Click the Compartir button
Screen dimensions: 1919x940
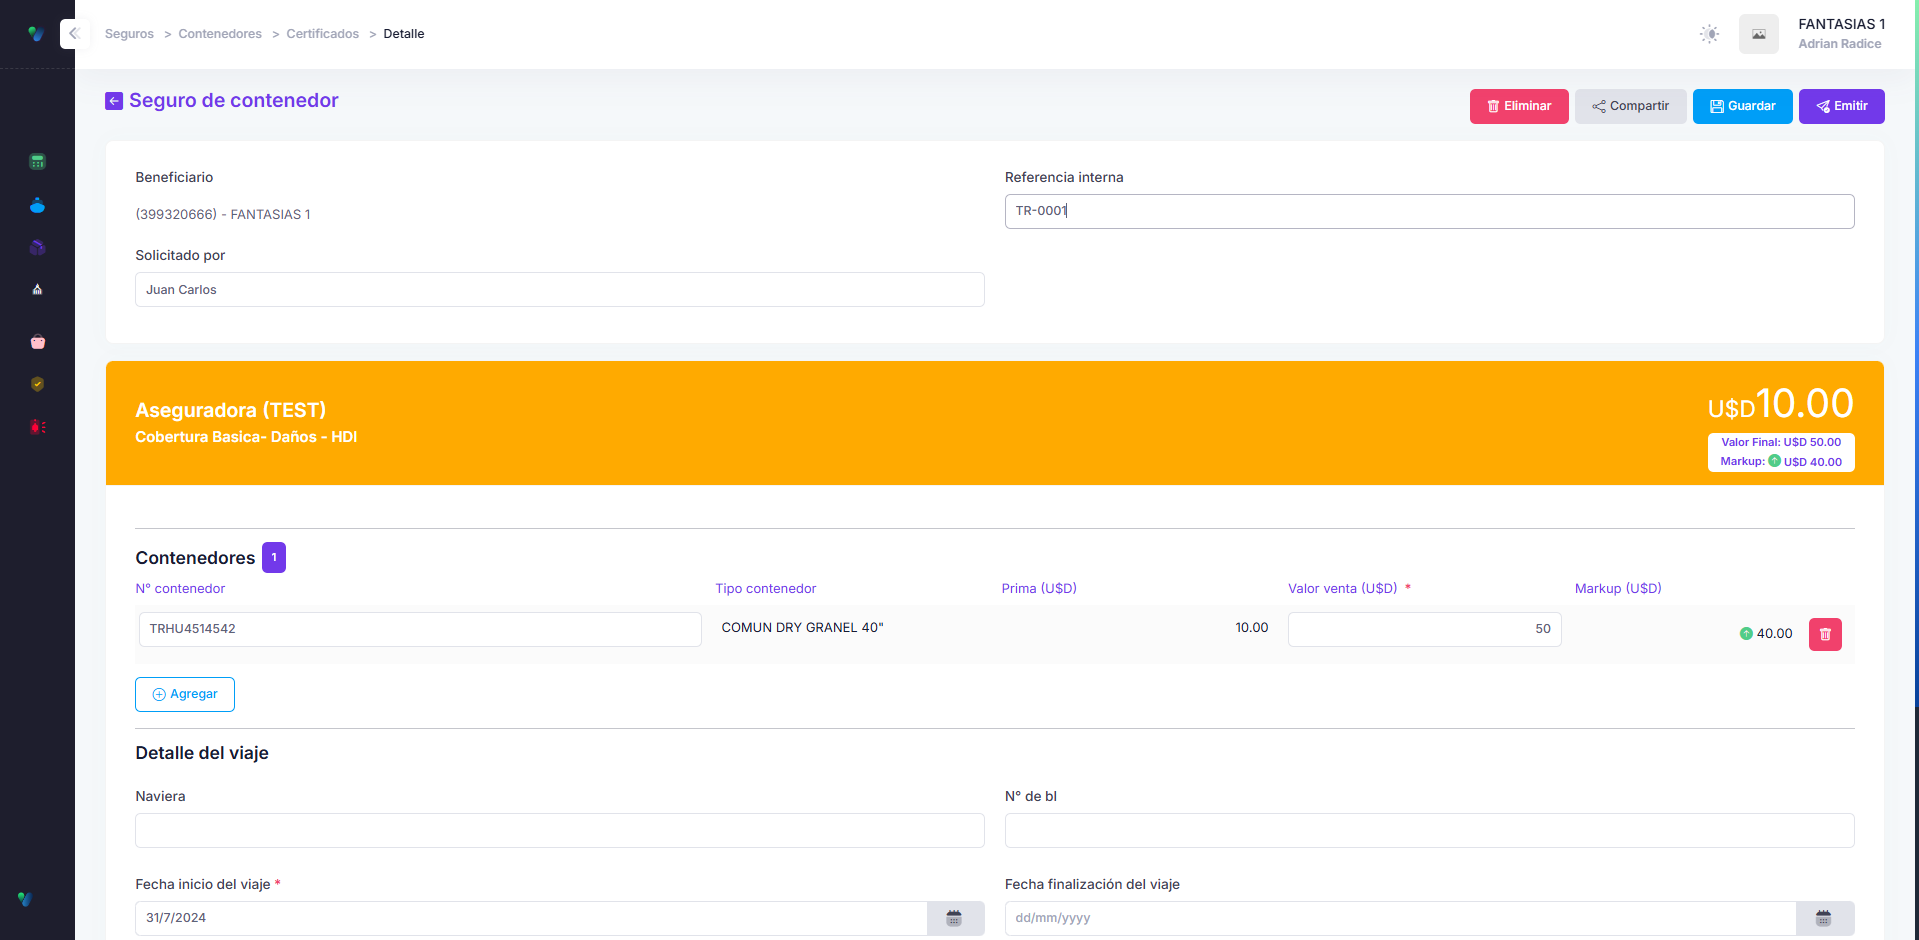click(x=1630, y=106)
